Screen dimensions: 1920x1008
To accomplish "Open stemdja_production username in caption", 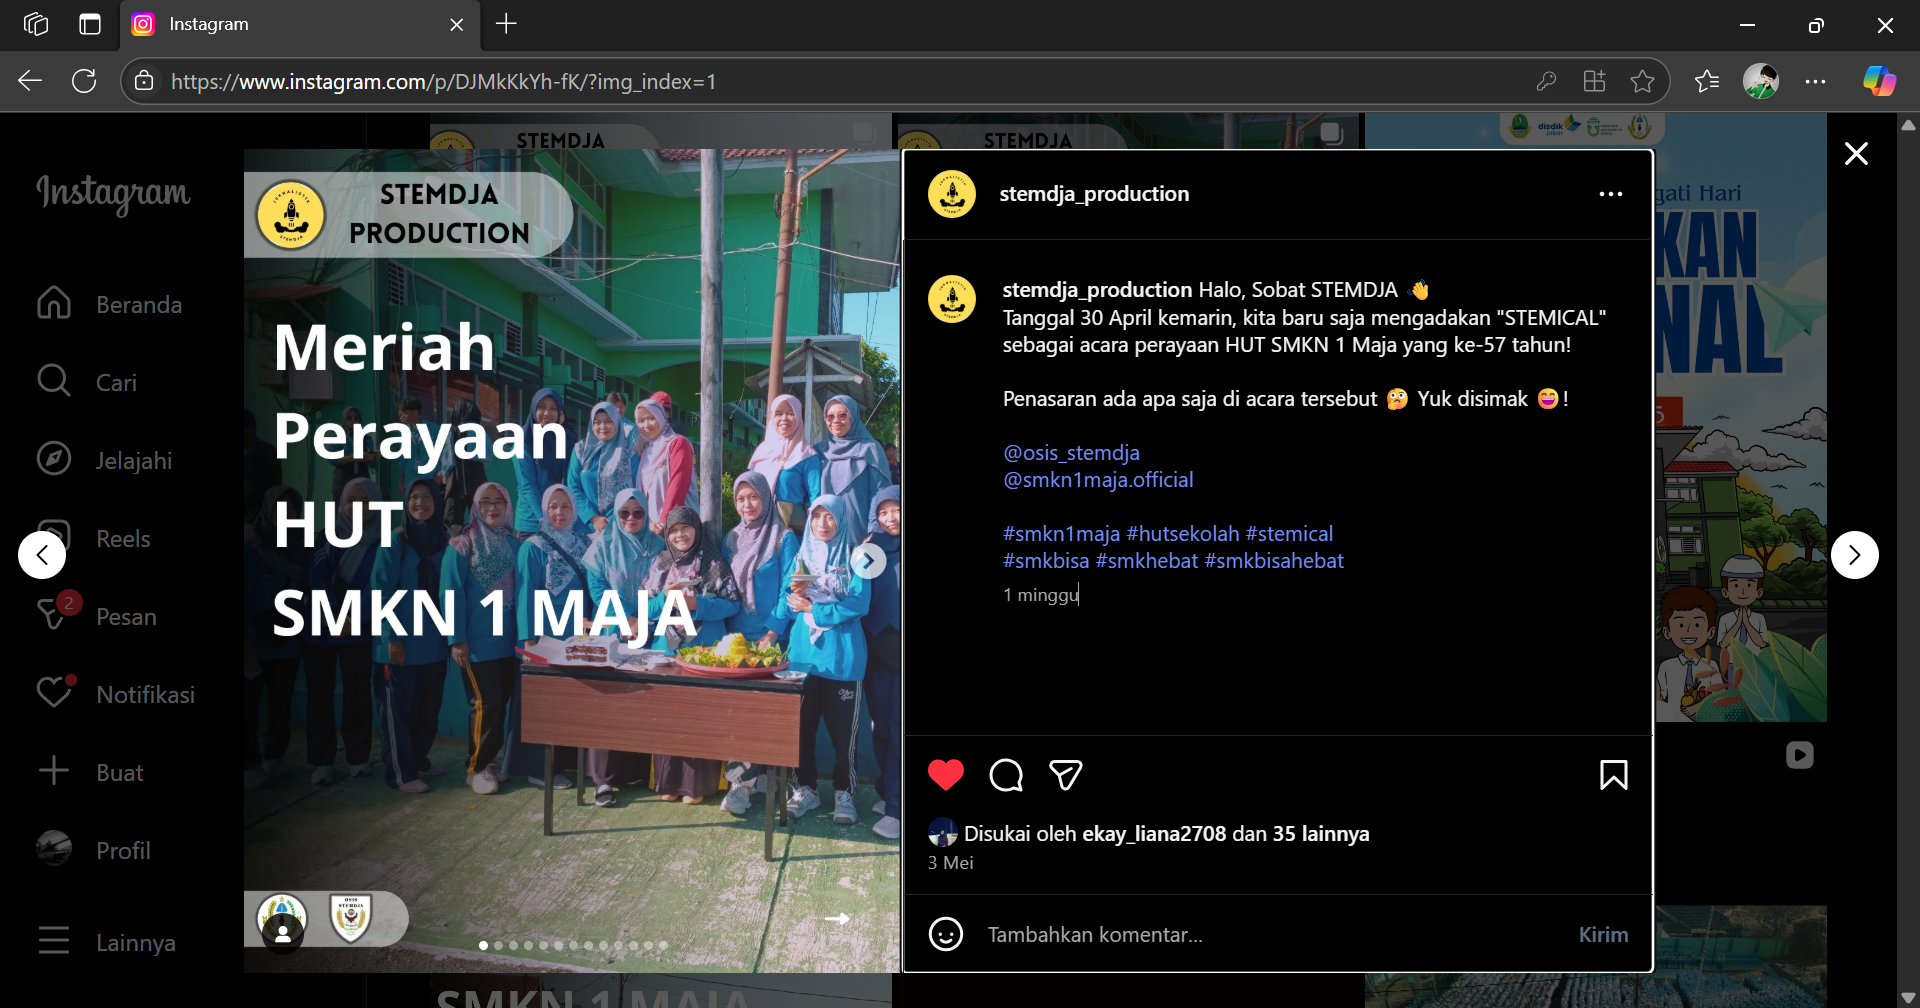I will point(1097,290).
